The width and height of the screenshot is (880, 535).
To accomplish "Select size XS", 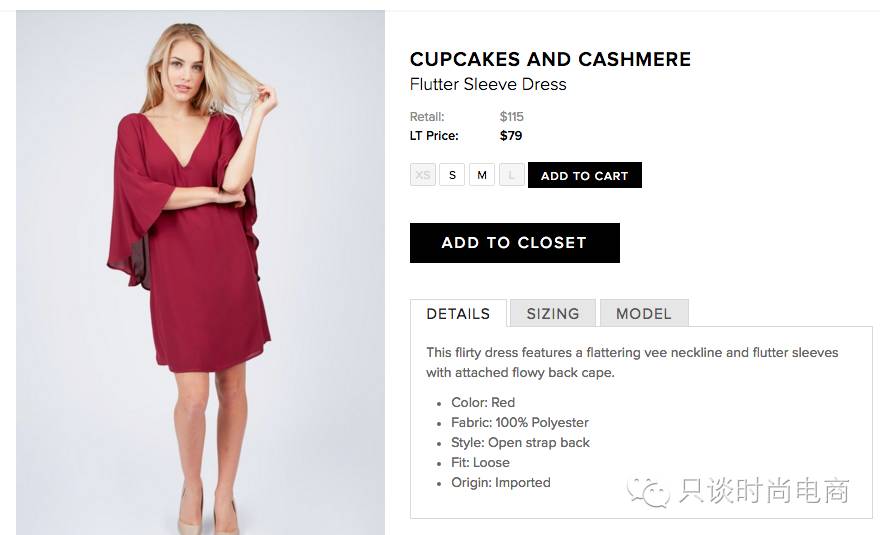I will (x=423, y=175).
